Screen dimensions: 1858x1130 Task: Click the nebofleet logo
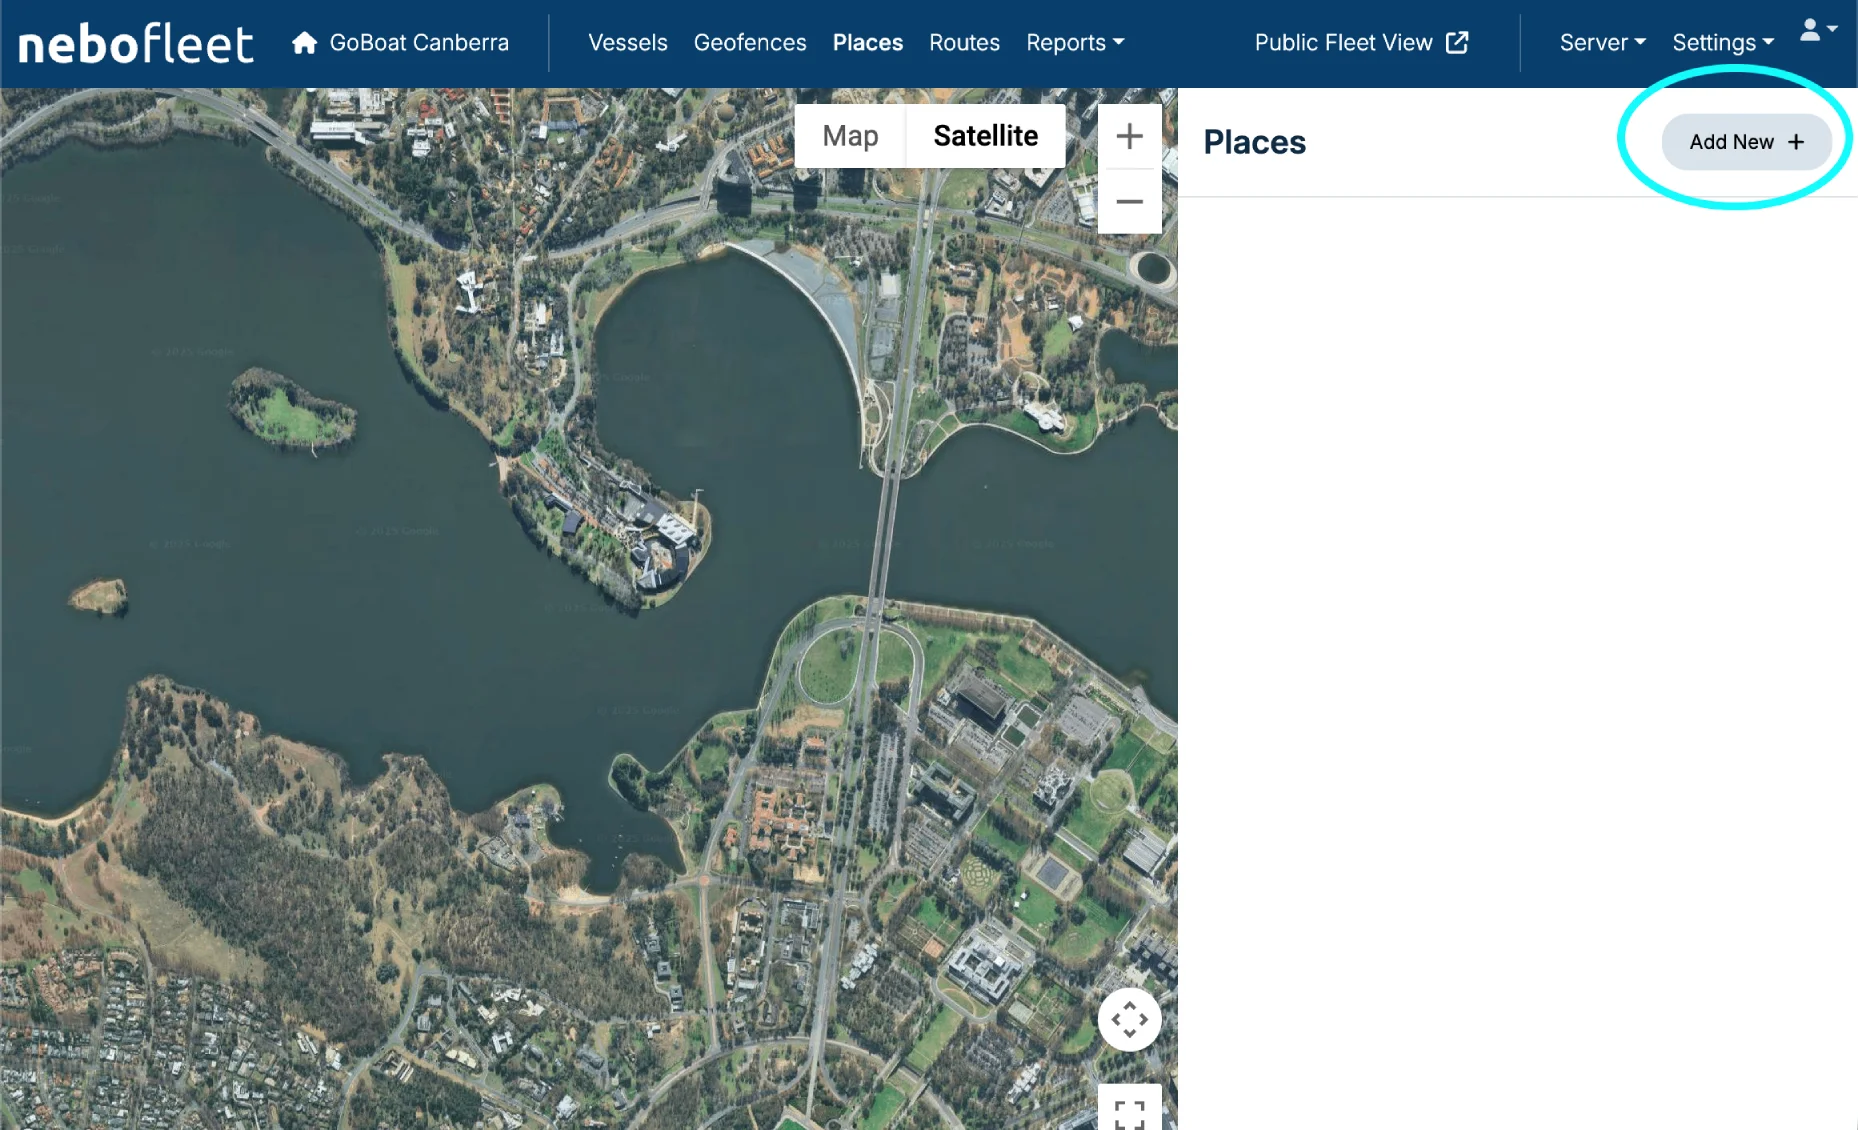(136, 44)
